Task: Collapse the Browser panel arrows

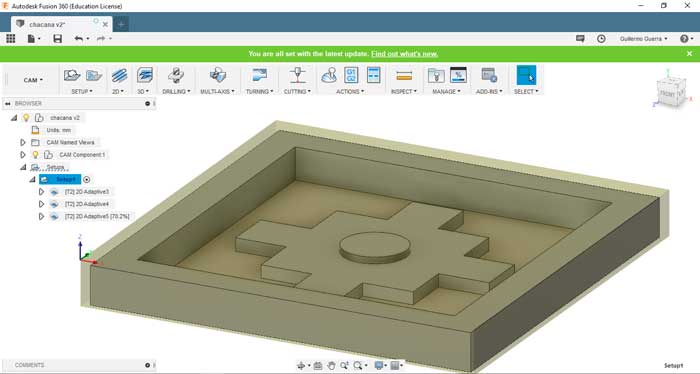Action: (x=7, y=104)
